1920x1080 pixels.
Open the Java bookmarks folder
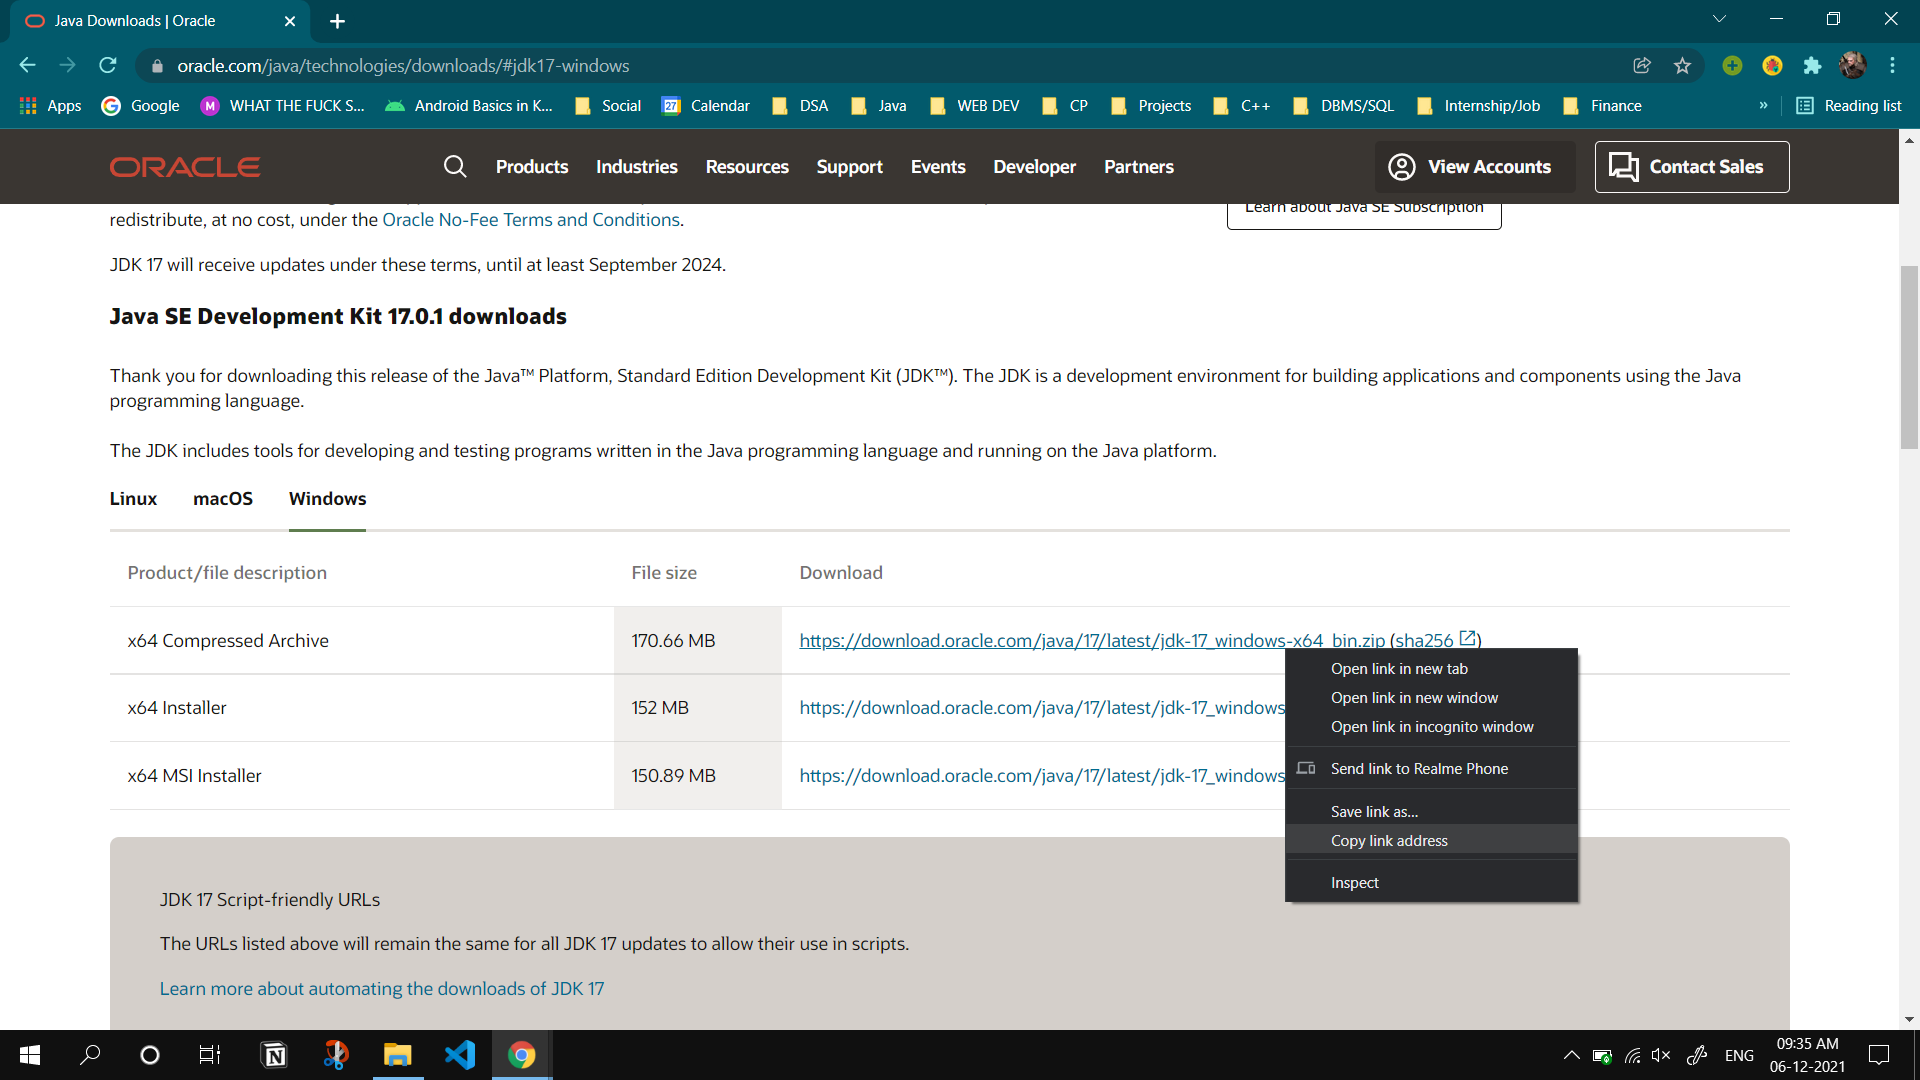pyautogui.click(x=879, y=105)
